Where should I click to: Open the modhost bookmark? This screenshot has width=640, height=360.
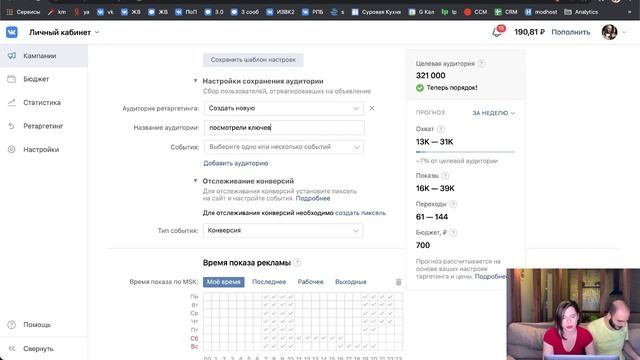541,12
